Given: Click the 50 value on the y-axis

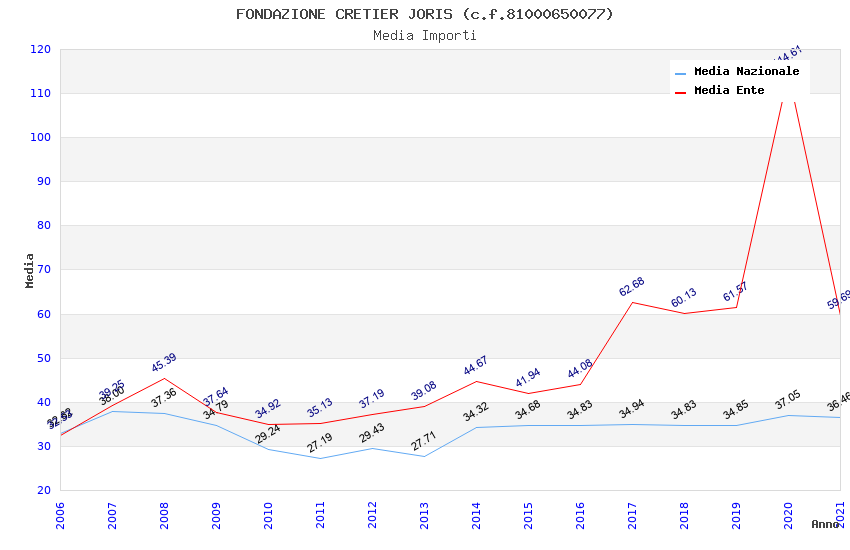Looking at the screenshot, I should [x=44, y=358].
